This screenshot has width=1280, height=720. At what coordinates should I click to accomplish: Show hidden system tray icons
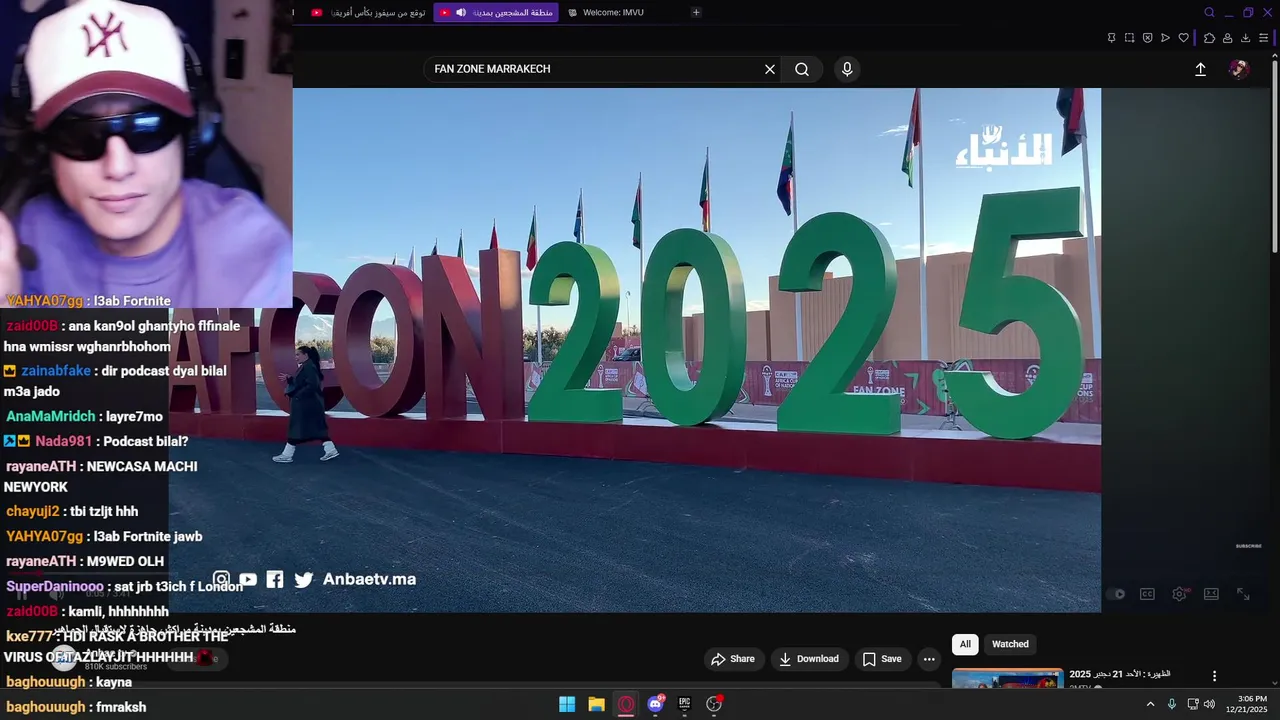pos(1150,704)
